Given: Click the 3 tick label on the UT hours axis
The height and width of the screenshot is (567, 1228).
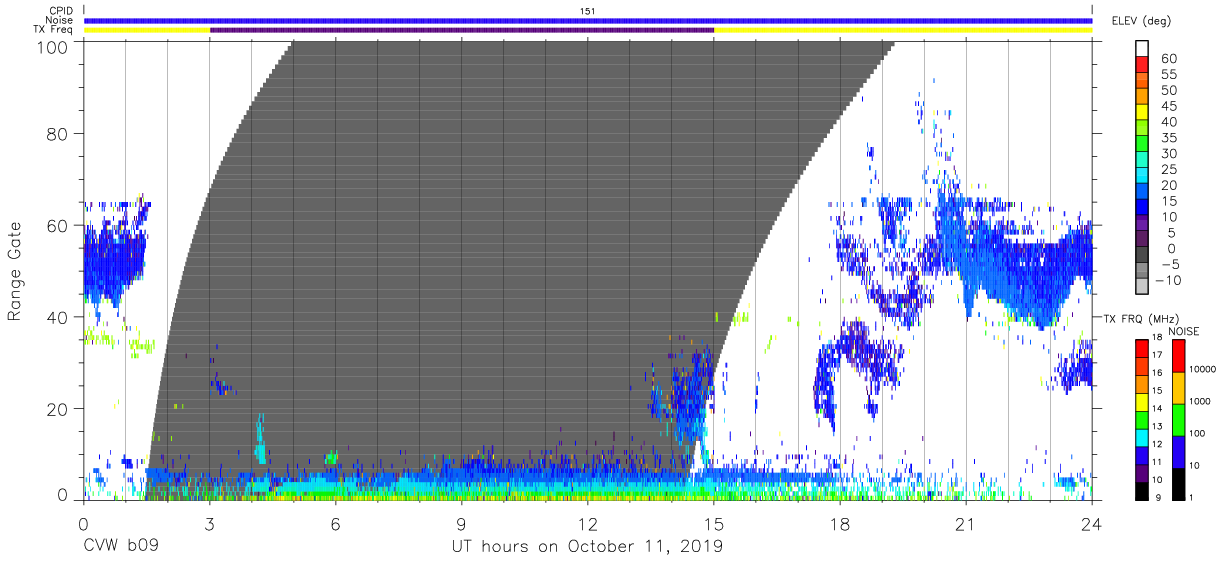Looking at the screenshot, I should pyautogui.click(x=210, y=522).
